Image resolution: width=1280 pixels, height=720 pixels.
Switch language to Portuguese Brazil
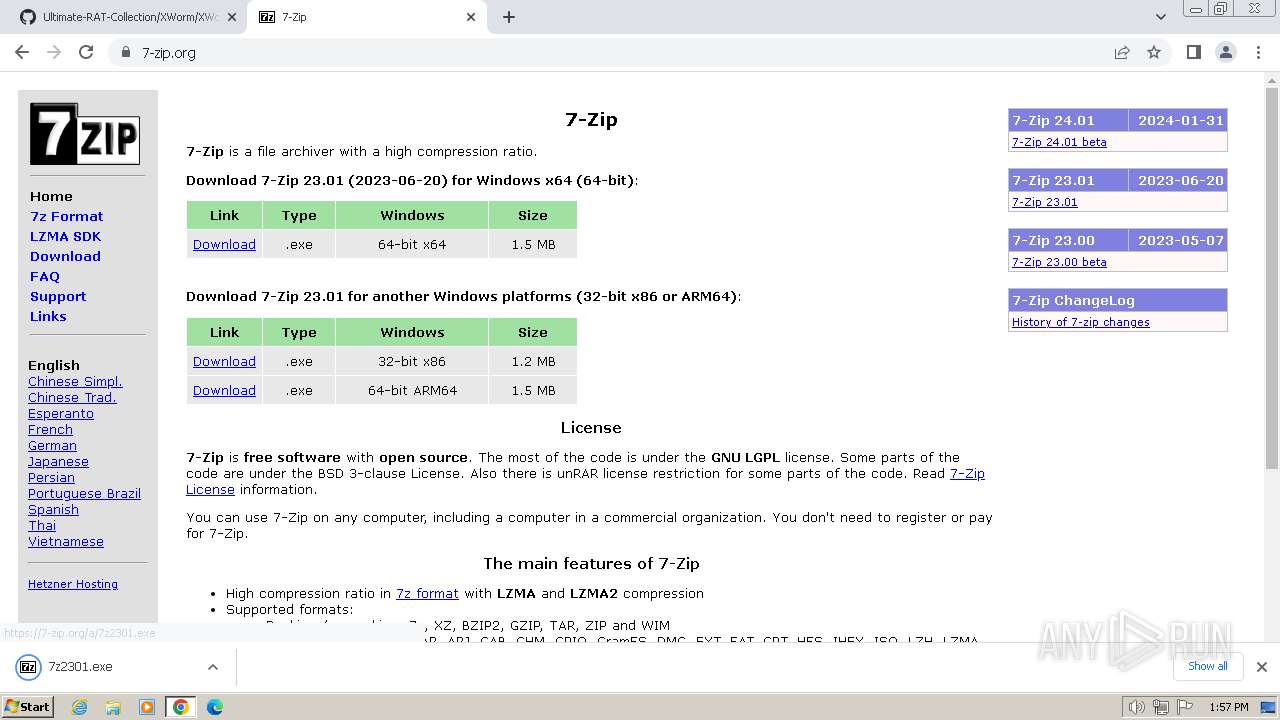[84, 493]
